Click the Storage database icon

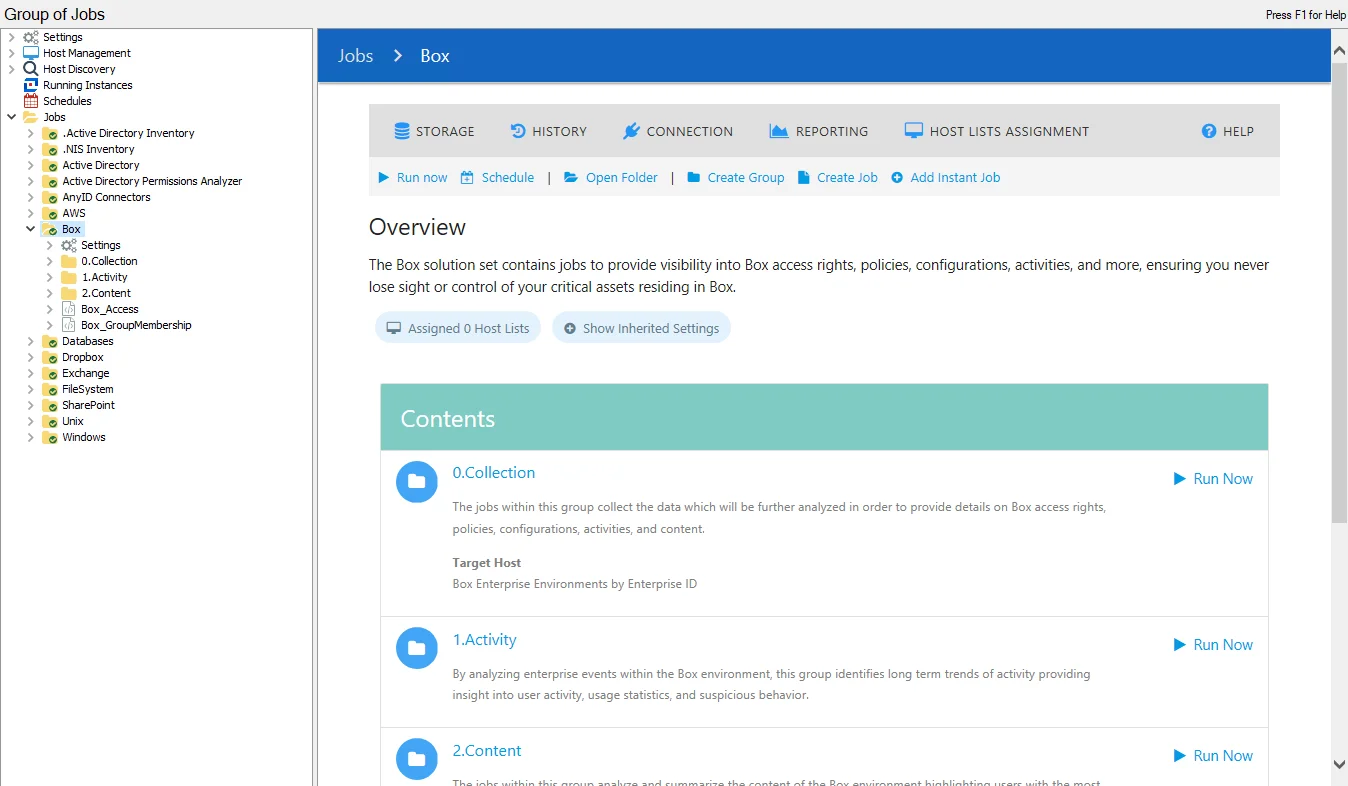402,131
